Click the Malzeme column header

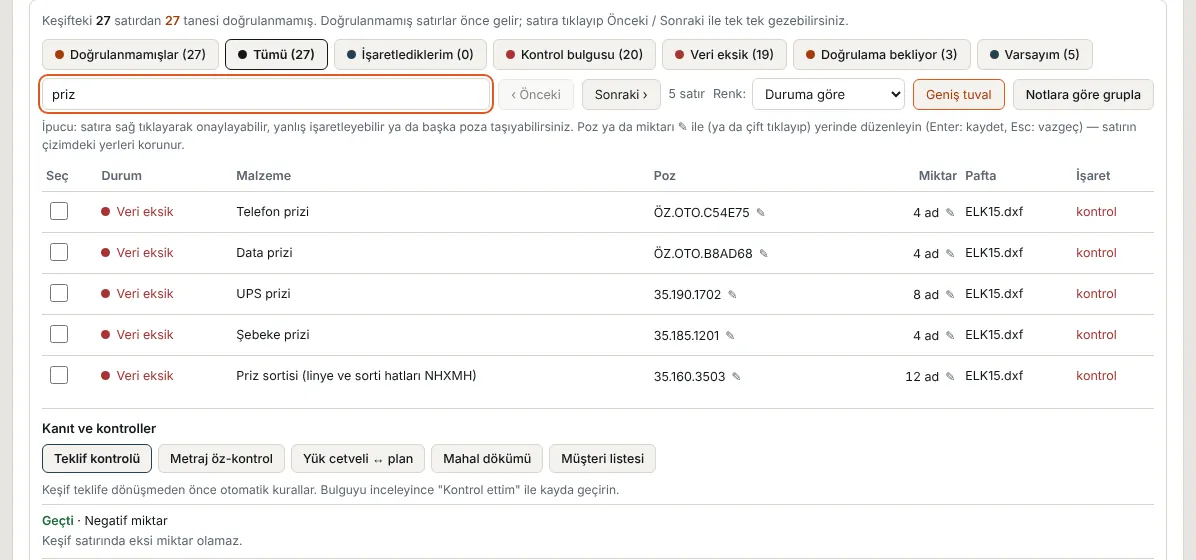pos(264,175)
